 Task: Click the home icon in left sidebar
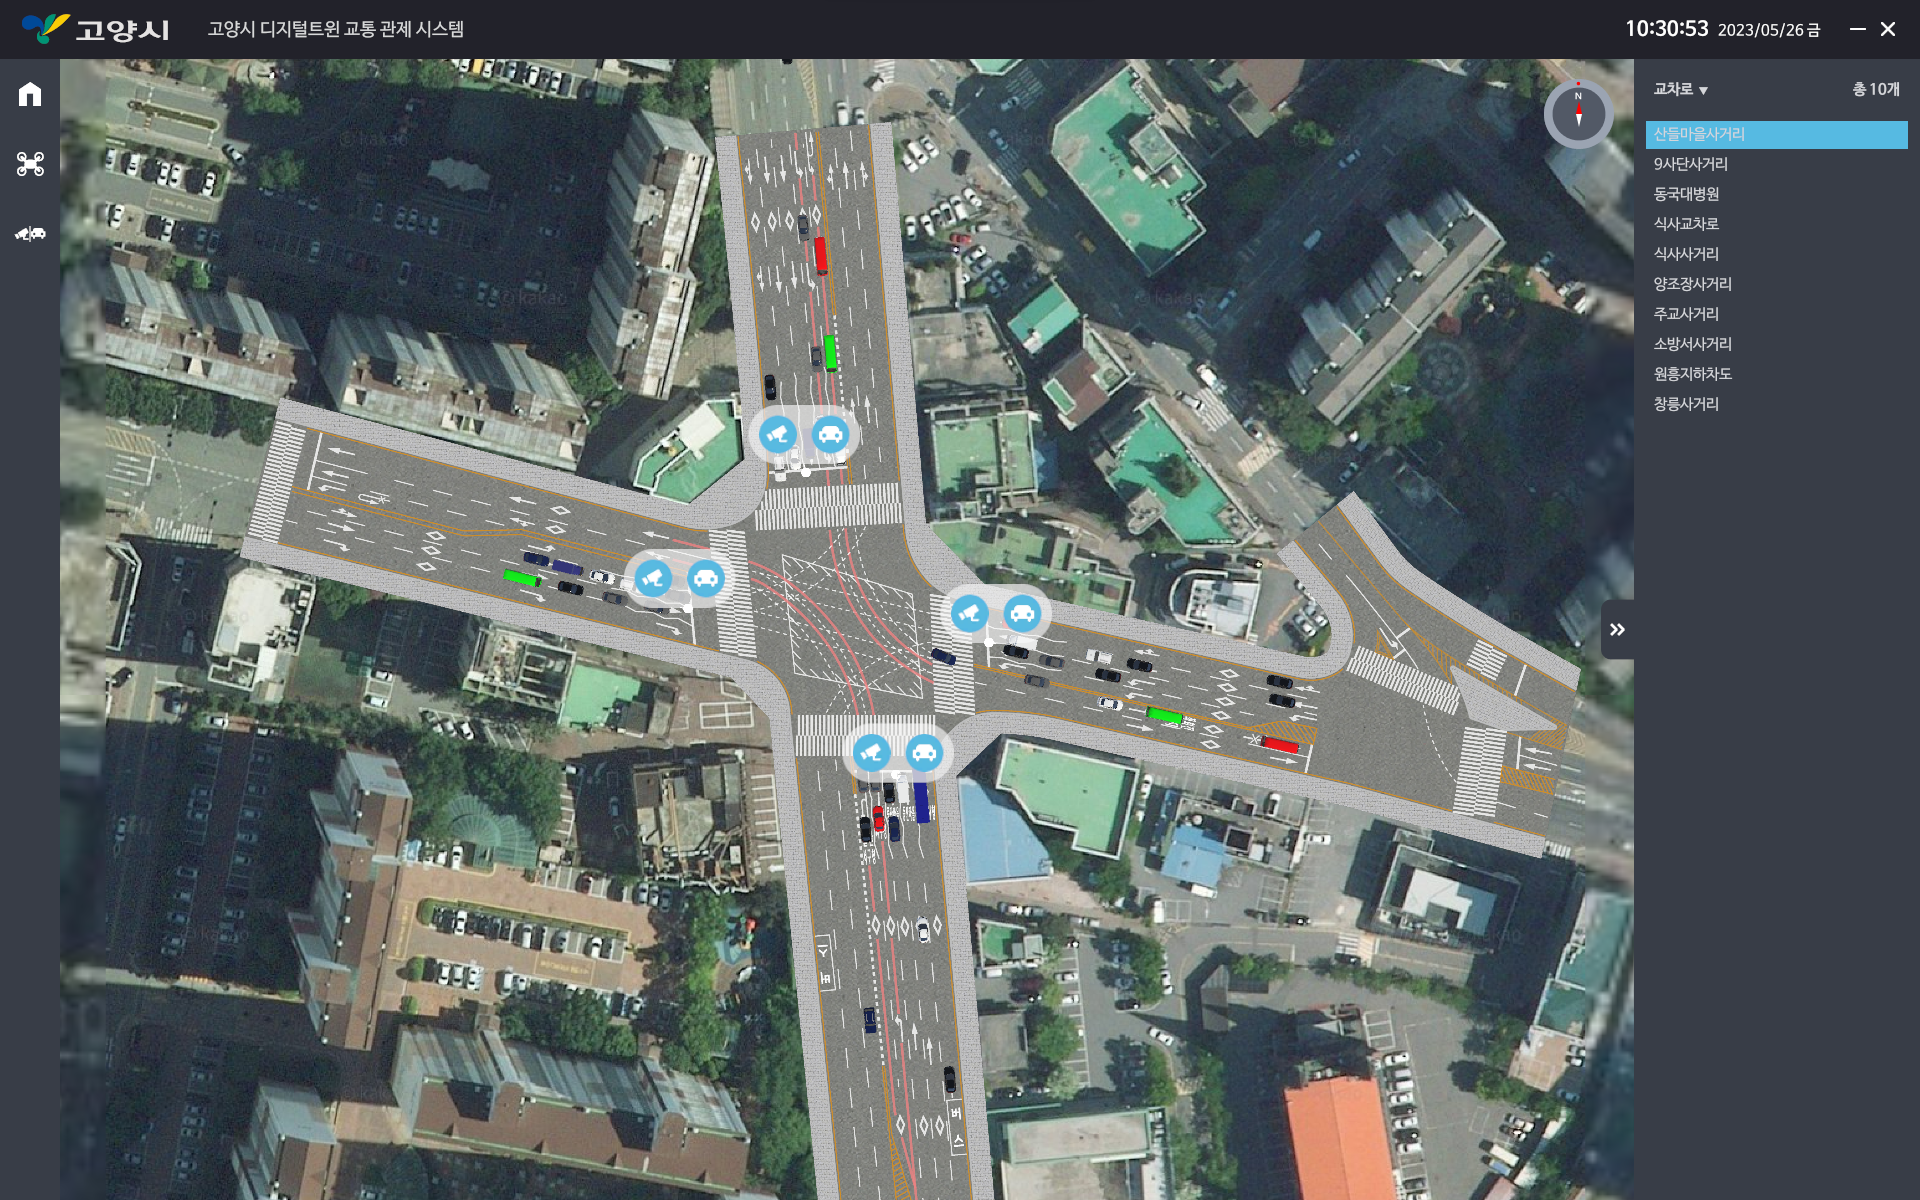click(30, 94)
